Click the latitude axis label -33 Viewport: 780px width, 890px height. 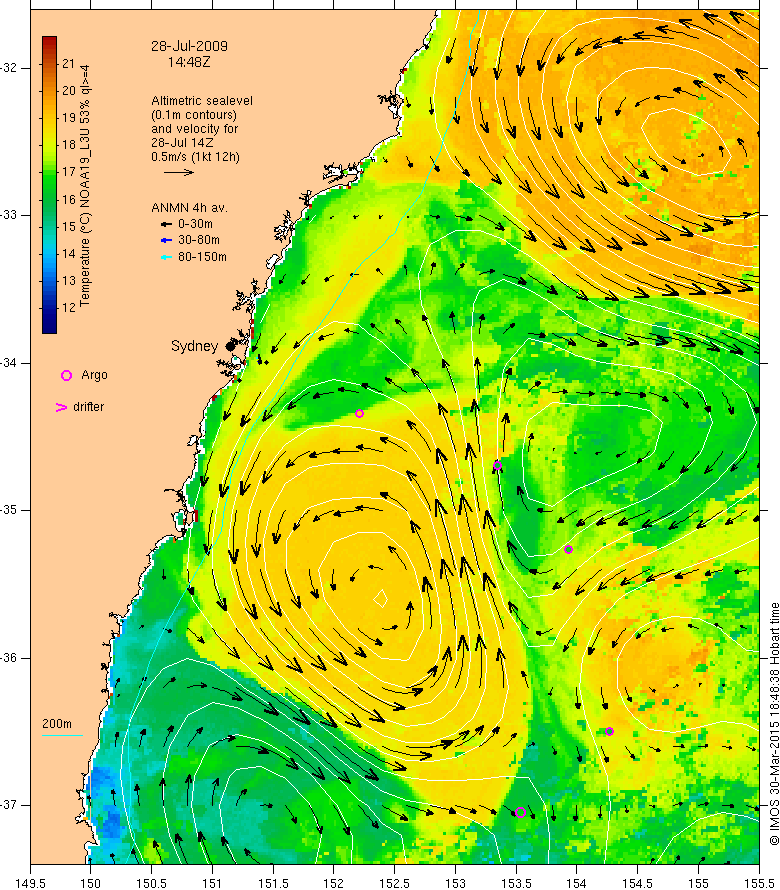click(9, 215)
